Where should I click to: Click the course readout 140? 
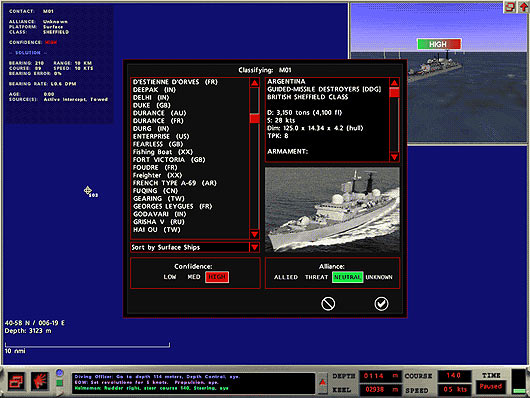pyautogui.click(x=454, y=376)
